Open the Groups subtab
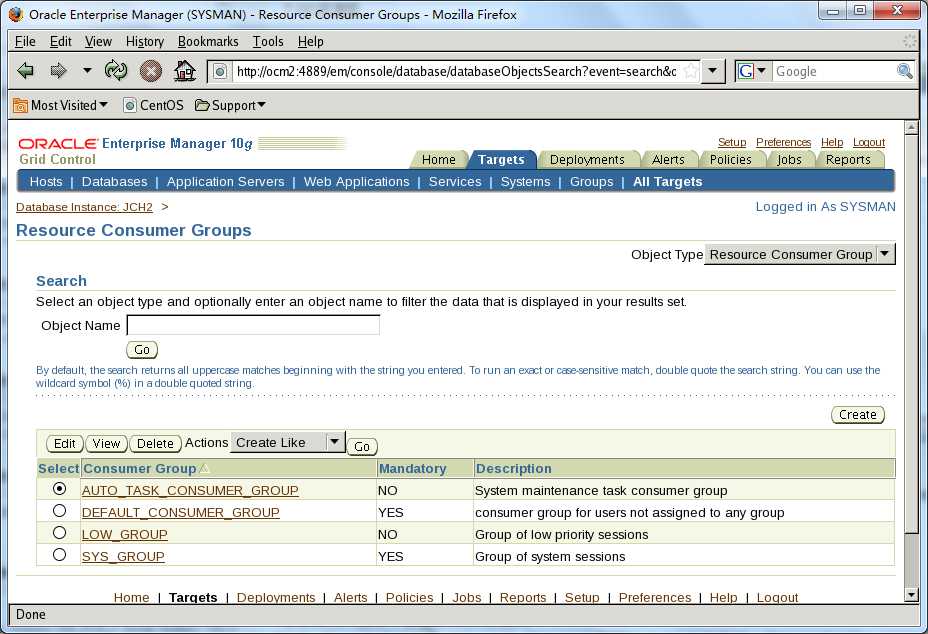Screen dimensions: 928x634 point(591,182)
